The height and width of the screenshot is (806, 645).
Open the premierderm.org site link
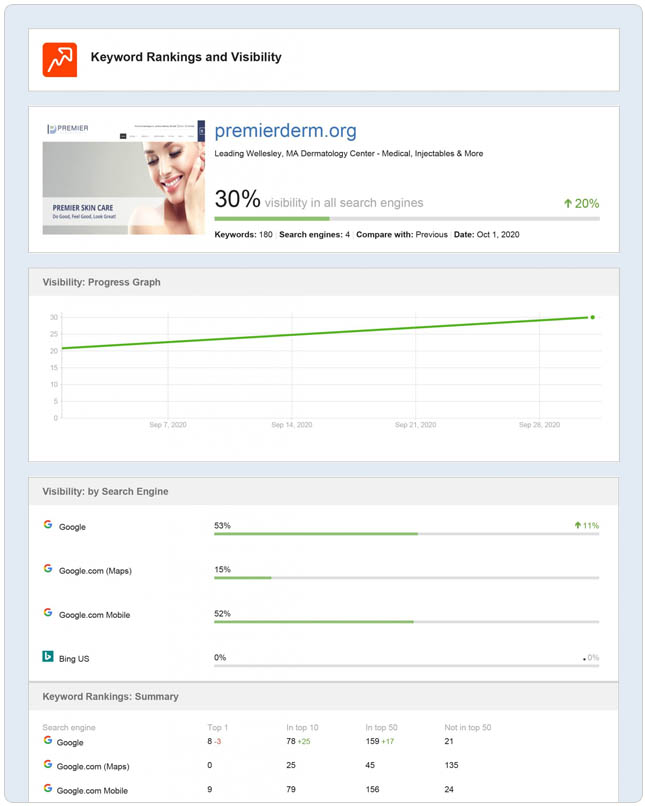pyautogui.click(x=285, y=131)
